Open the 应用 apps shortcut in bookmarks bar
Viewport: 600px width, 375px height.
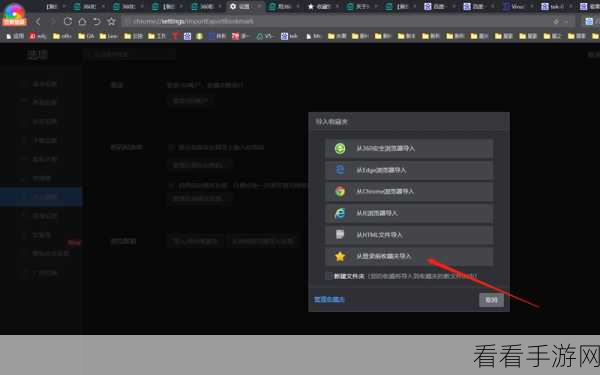coord(15,36)
